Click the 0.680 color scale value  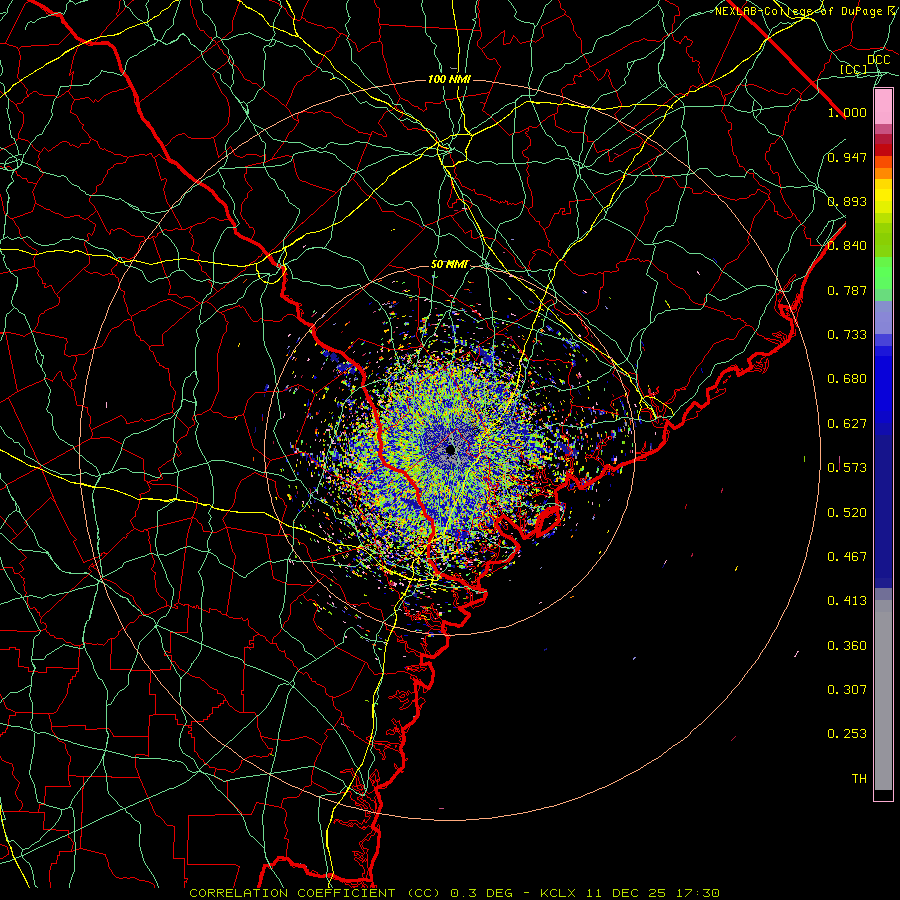[847, 379]
